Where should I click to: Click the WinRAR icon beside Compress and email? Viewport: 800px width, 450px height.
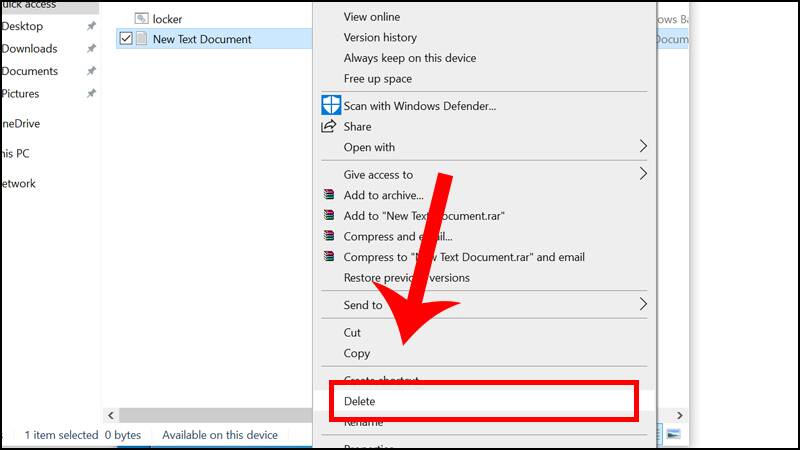click(x=329, y=236)
